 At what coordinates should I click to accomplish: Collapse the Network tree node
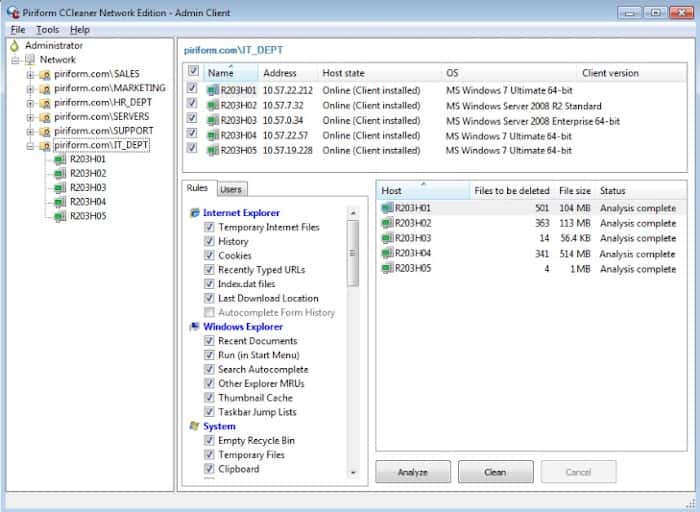click(x=16, y=60)
